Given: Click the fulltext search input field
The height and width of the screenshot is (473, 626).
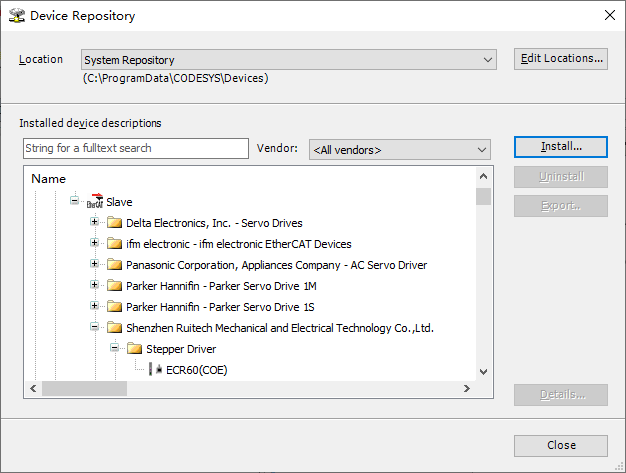Looking at the screenshot, I should (x=136, y=148).
